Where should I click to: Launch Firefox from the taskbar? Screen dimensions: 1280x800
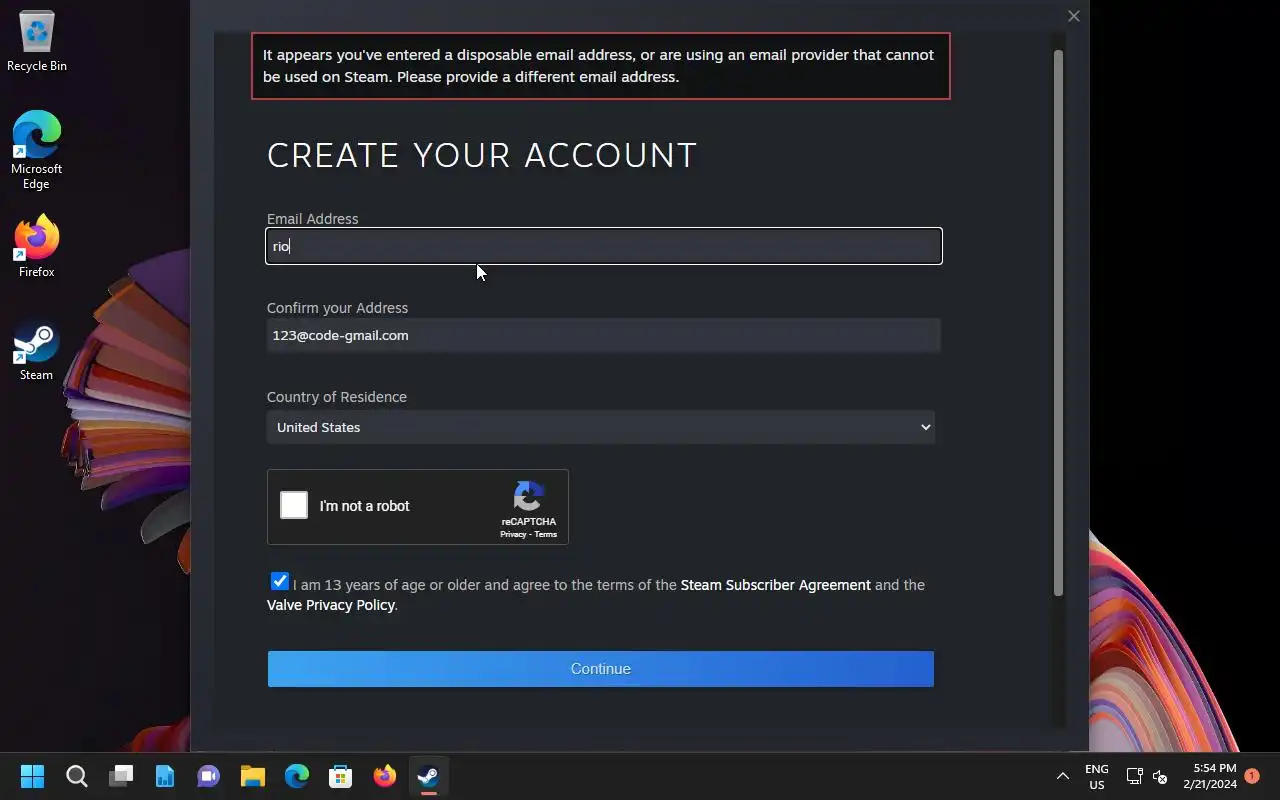click(385, 776)
